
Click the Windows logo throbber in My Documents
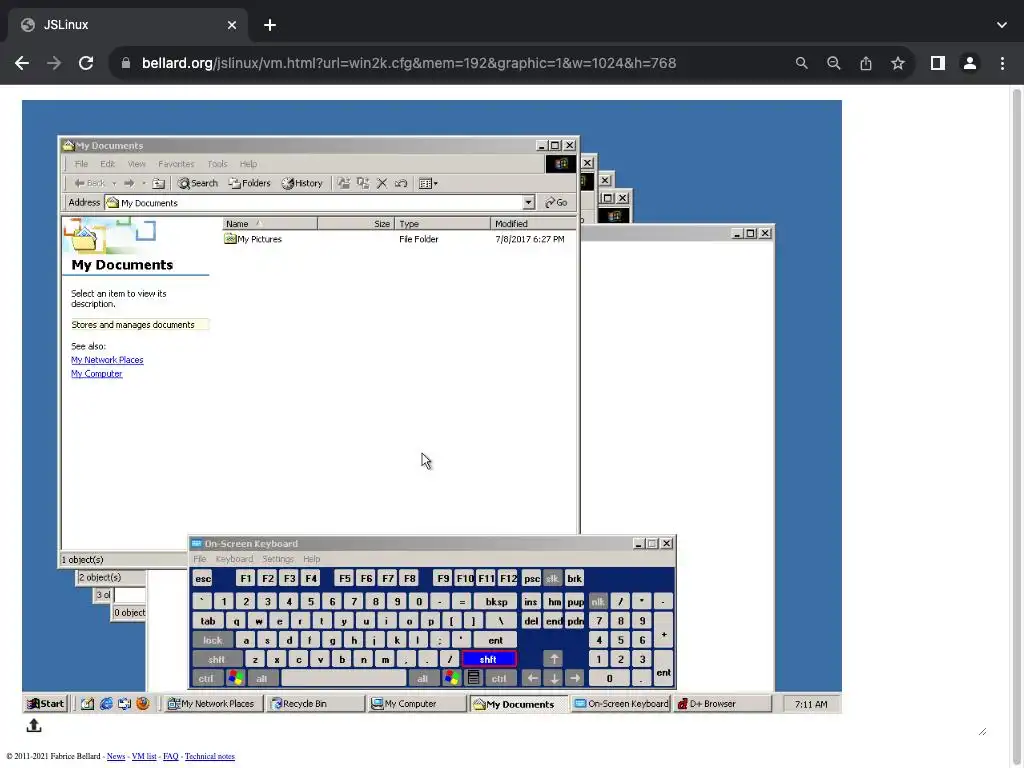[561, 164]
